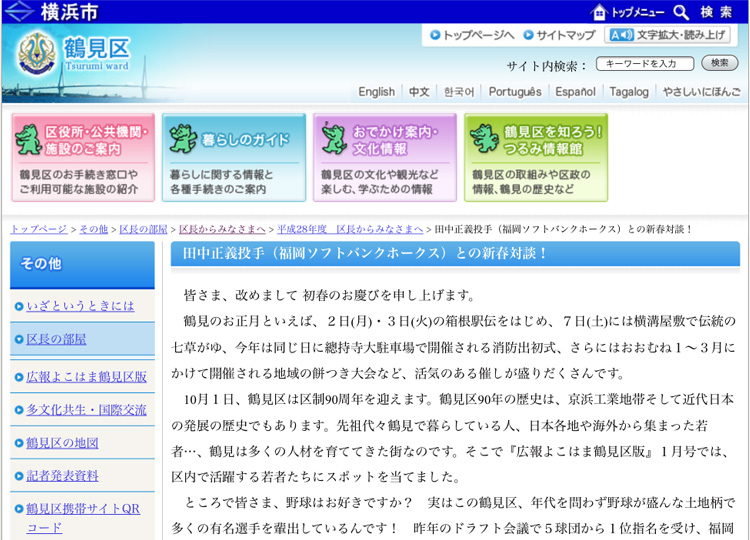This screenshot has width=750, height=540.
Task: Go to トップページへ header link
Action: click(472, 35)
